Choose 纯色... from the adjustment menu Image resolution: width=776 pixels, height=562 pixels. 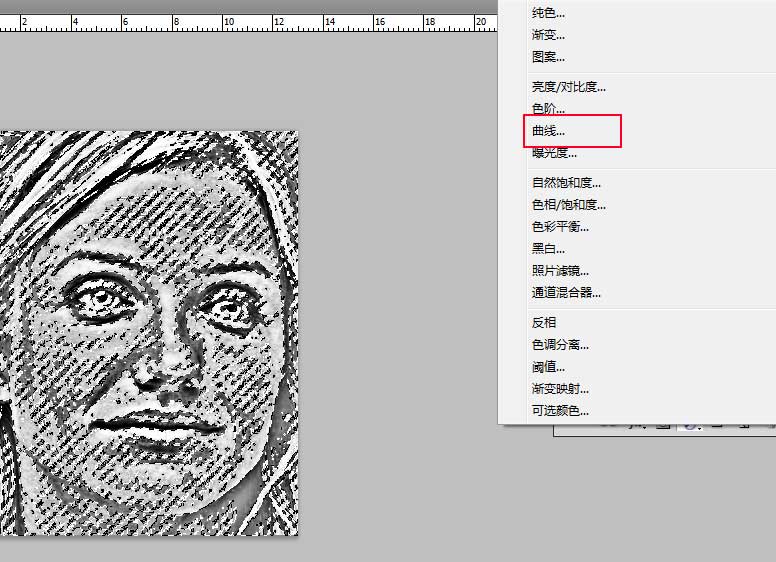(548, 13)
